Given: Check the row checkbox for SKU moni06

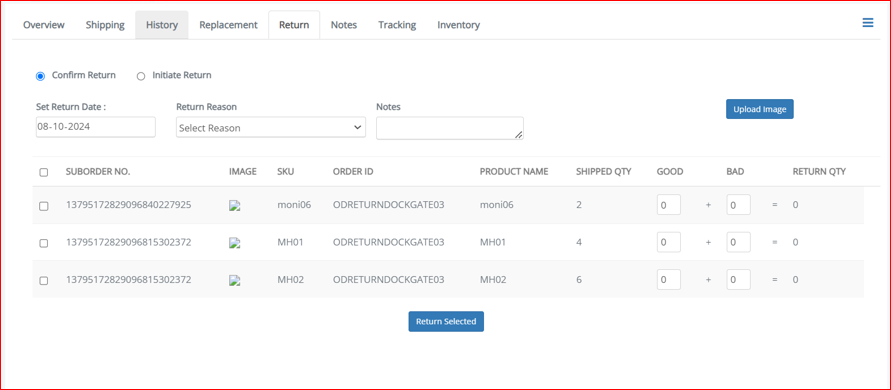Looking at the screenshot, I should point(44,206).
